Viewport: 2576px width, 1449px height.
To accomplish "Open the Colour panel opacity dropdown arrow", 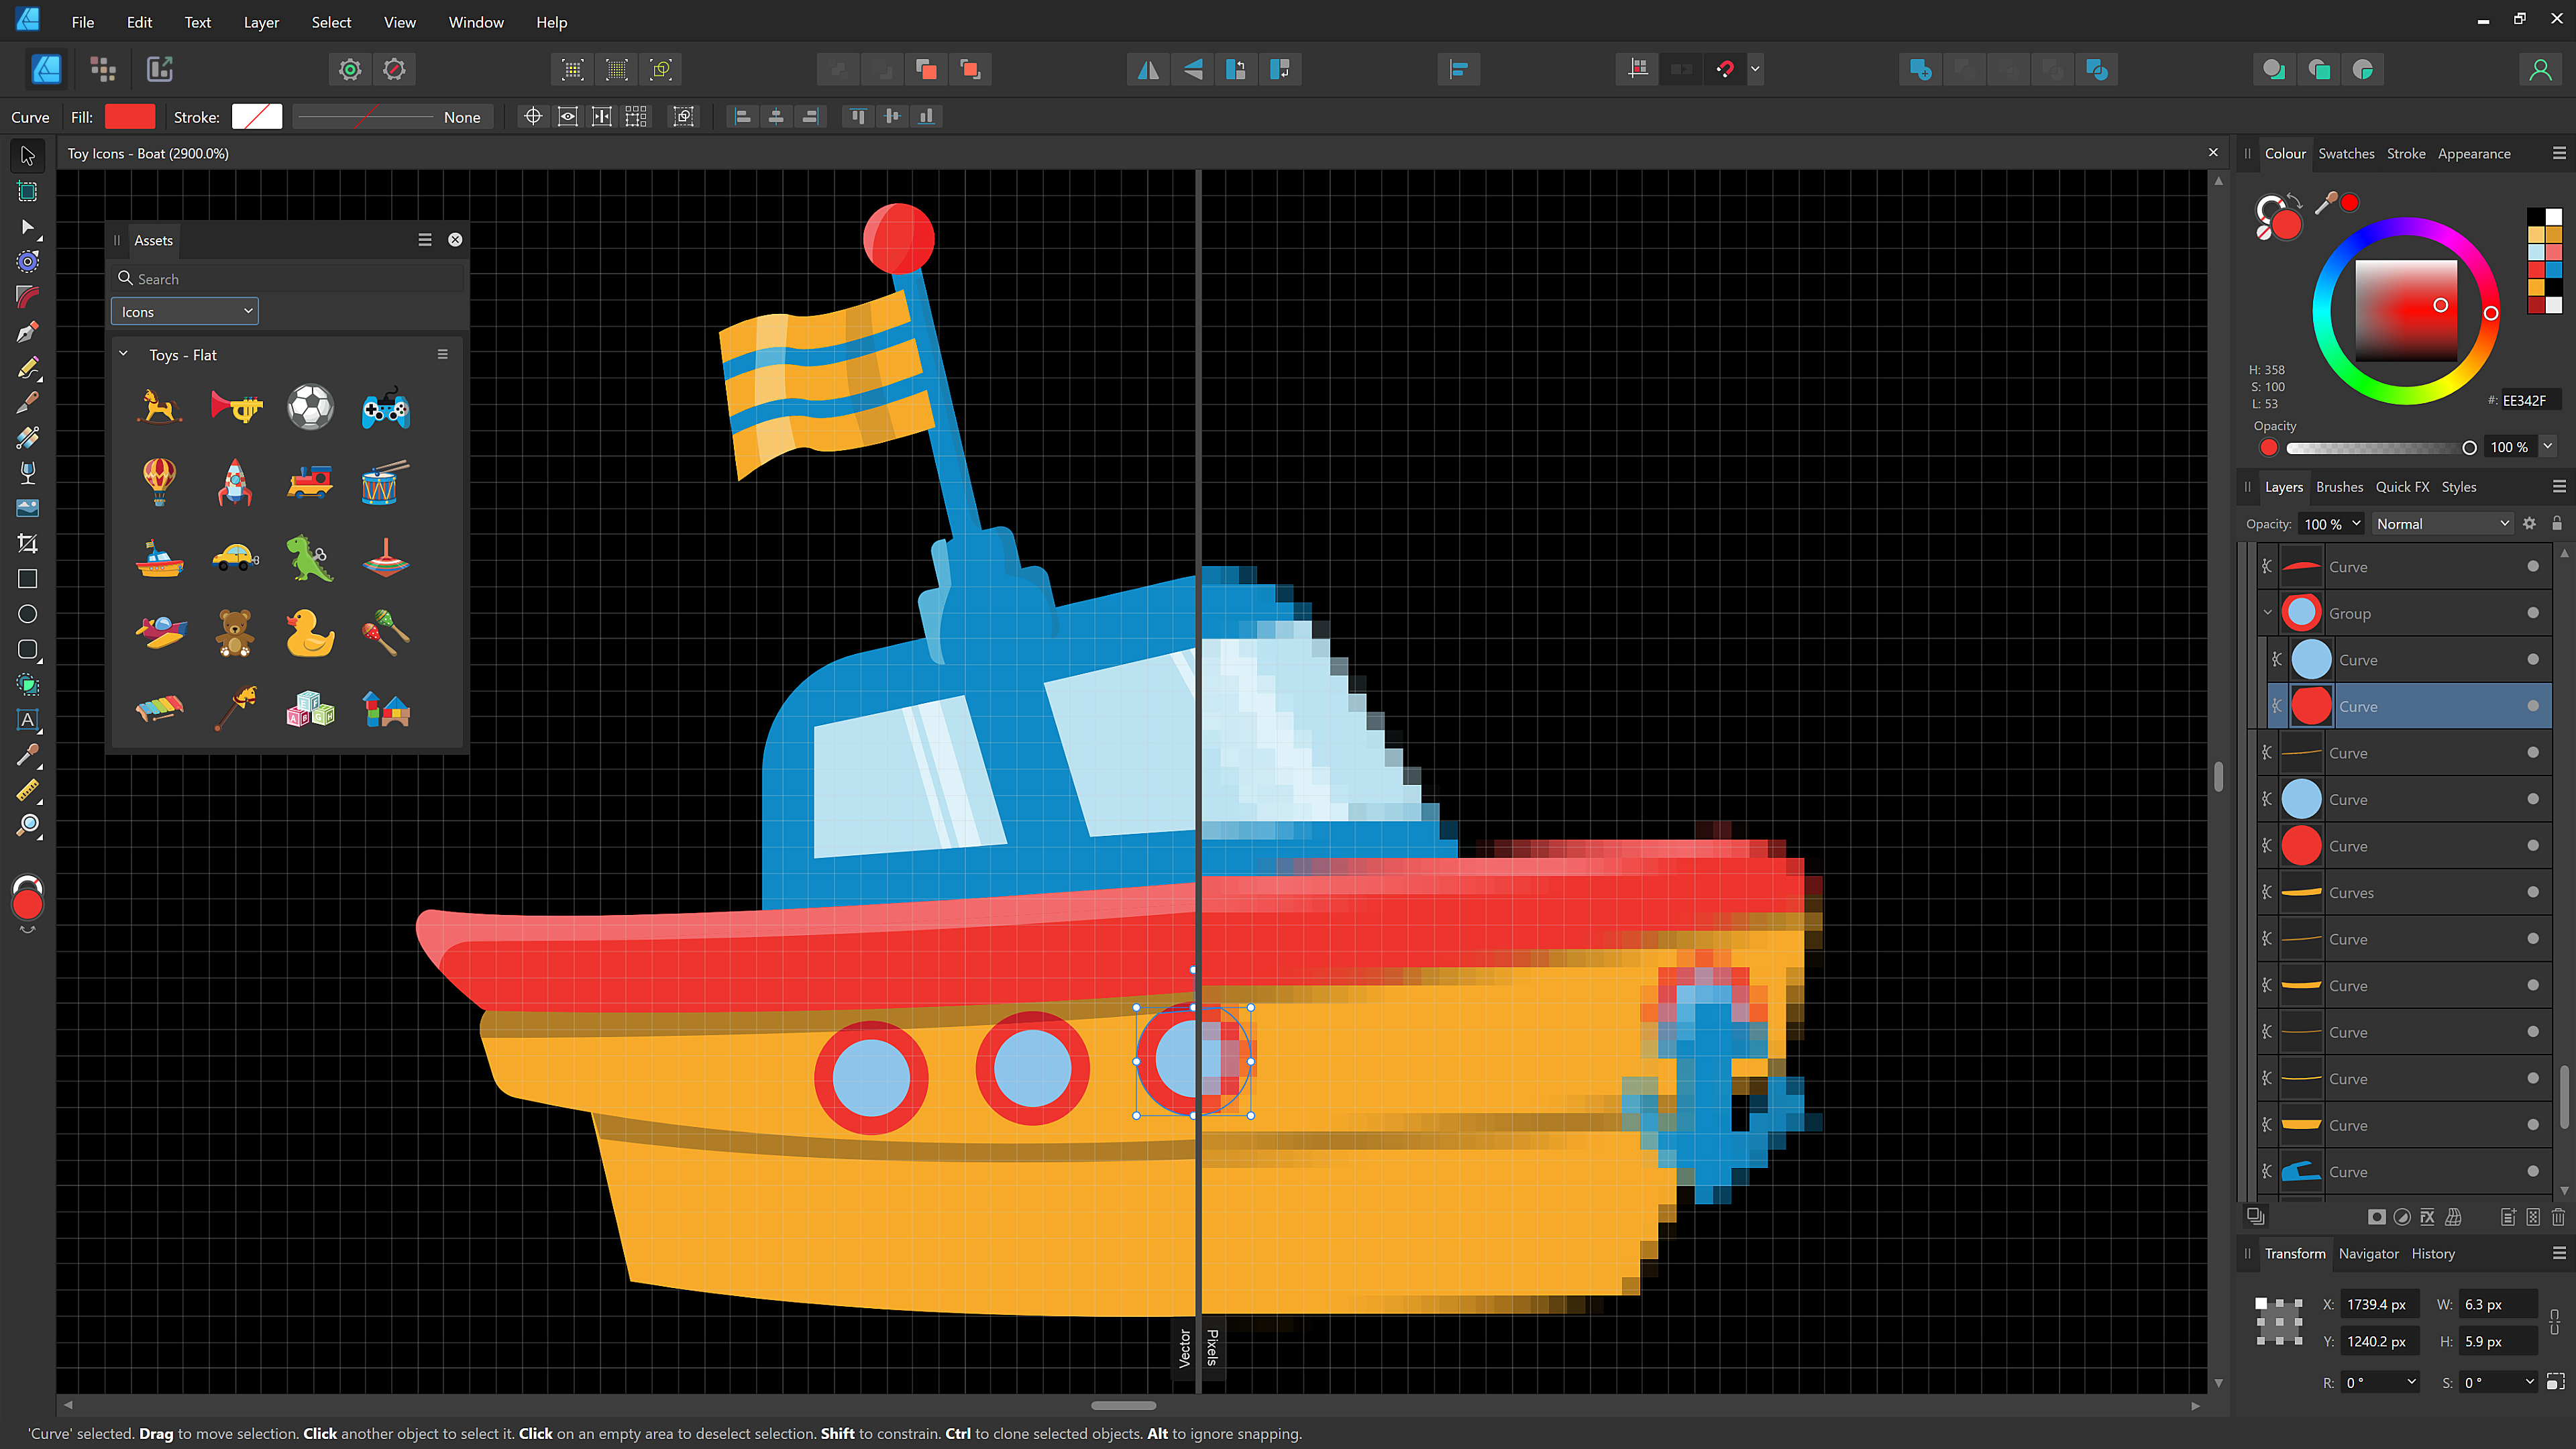I will (x=2547, y=447).
